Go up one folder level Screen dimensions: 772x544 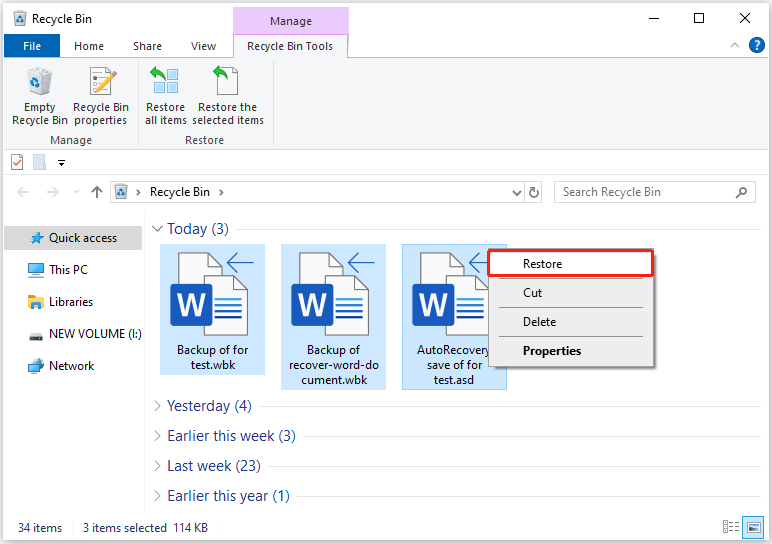coord(97,192)
